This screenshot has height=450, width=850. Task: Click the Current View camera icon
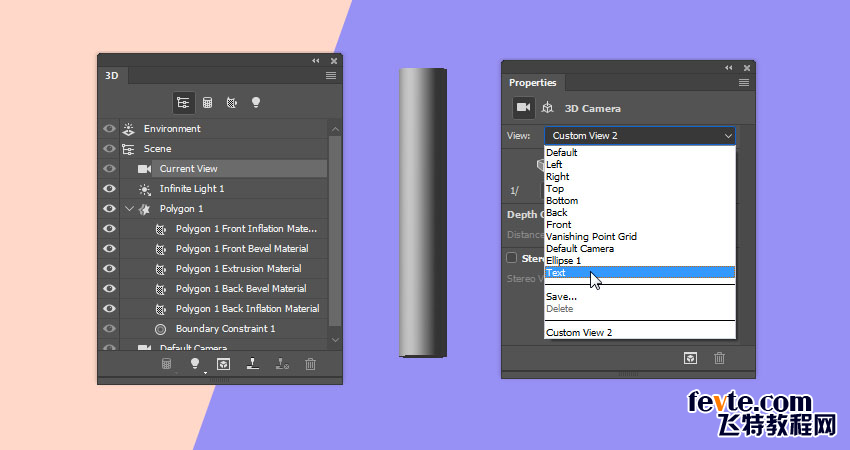pos(144,169)
